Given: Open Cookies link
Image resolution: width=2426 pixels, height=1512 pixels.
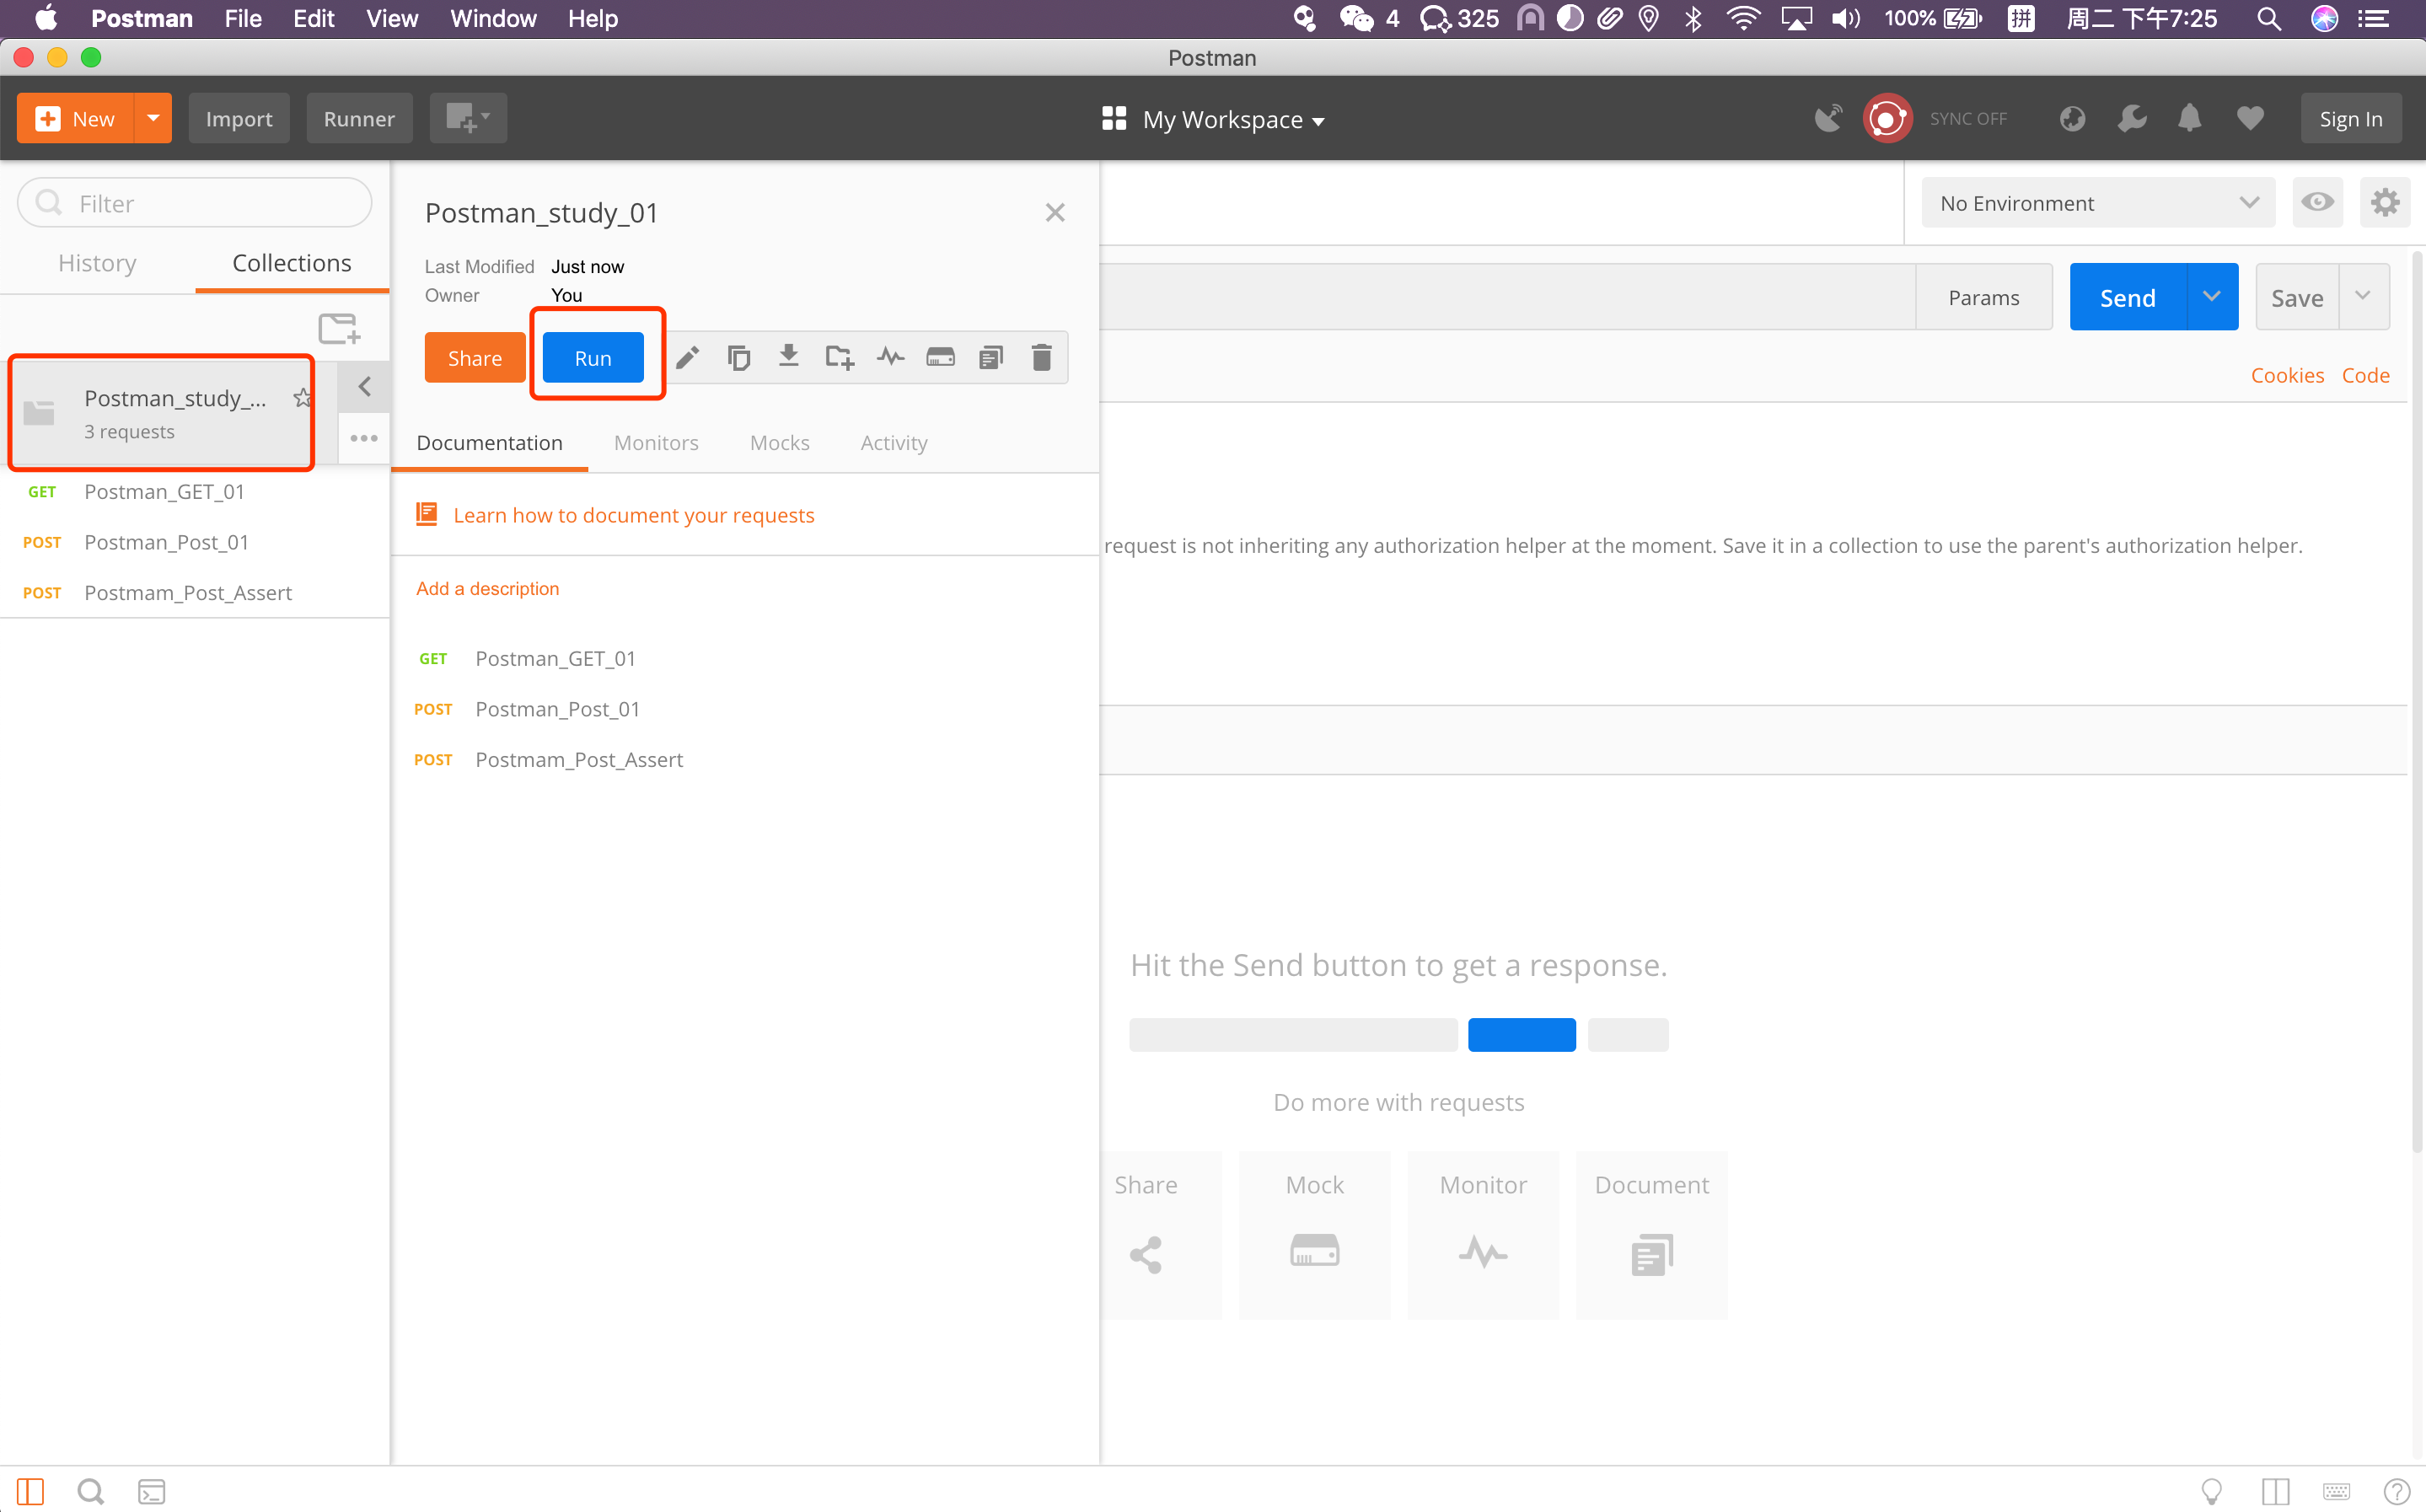Looking at the screenshot, I should (2287, 375).
